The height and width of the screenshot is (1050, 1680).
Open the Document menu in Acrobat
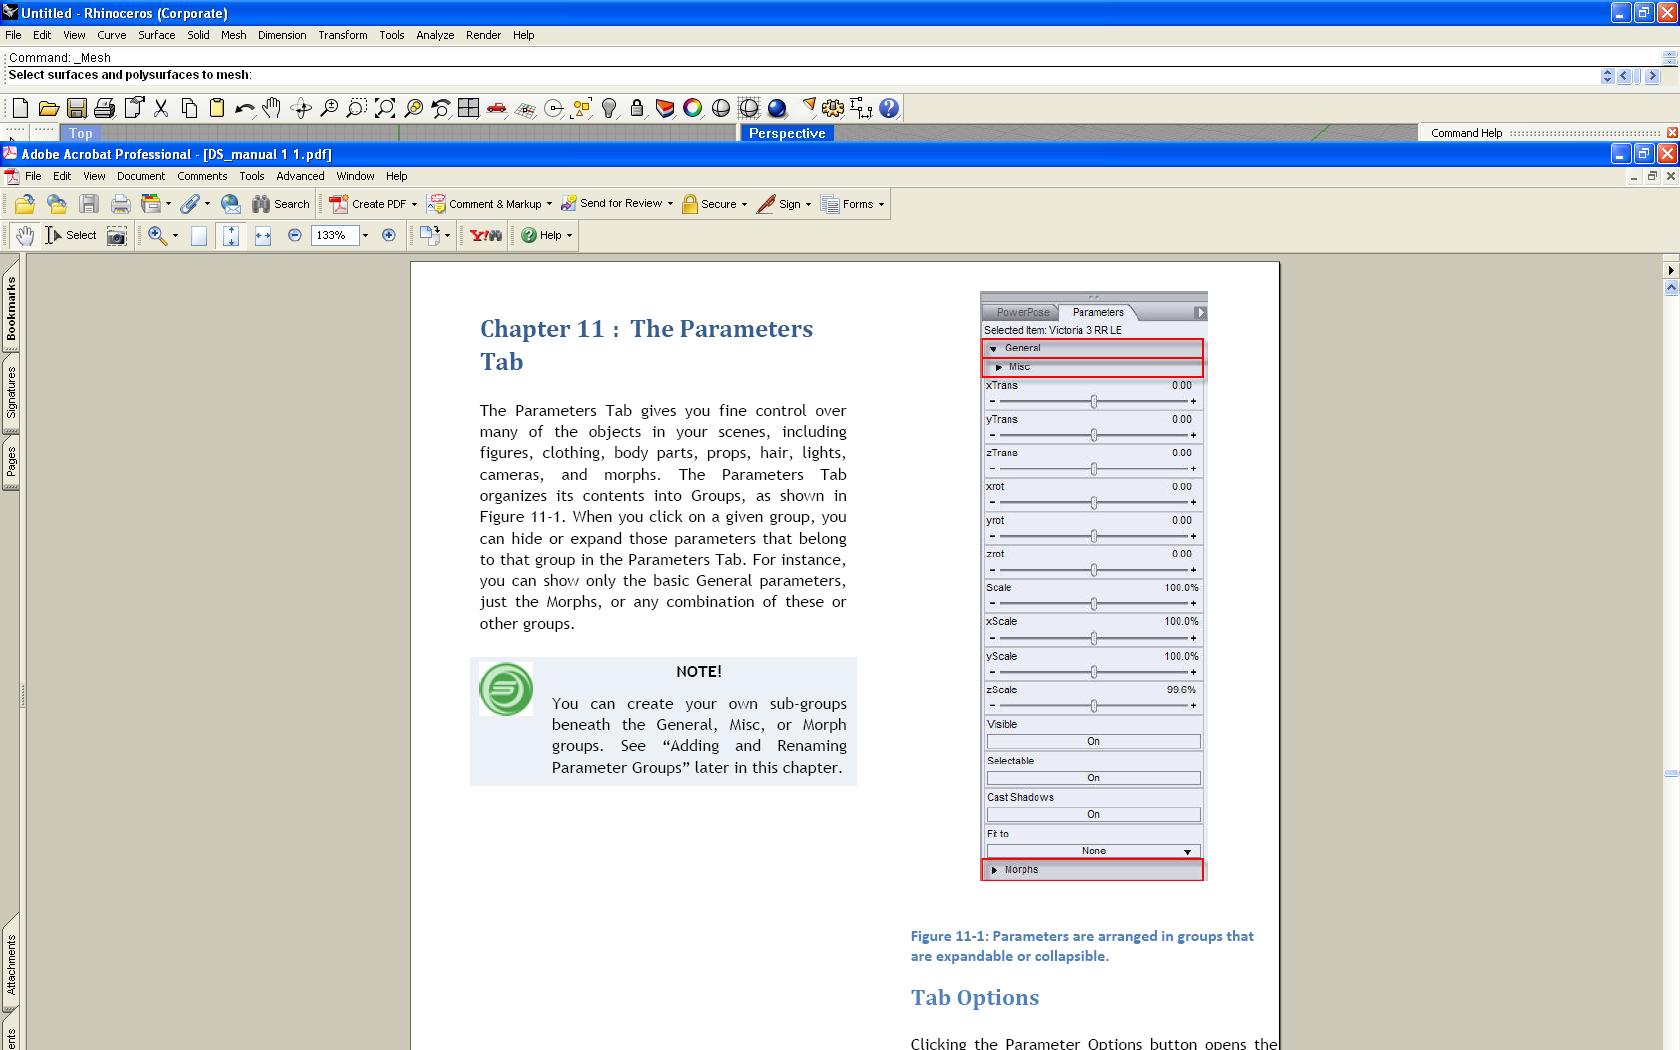tap(141, 176)
